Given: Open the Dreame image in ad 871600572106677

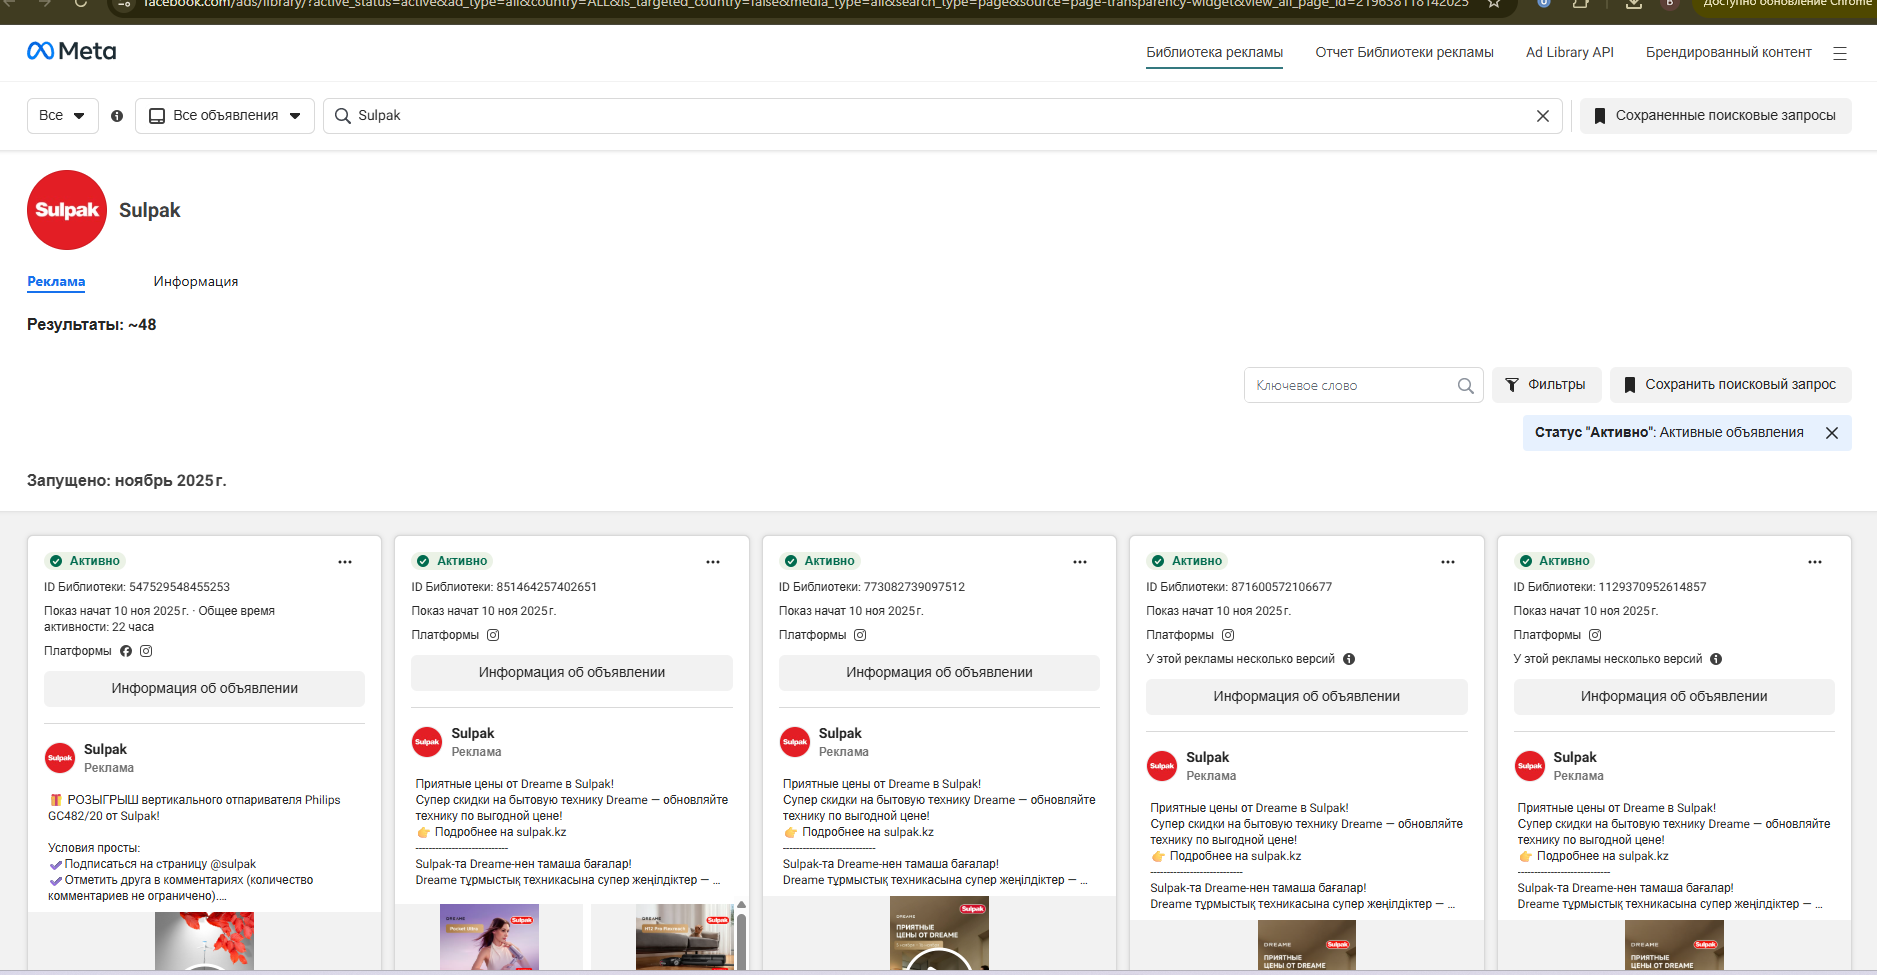Looking at the screenshot, I should (1307, 945).
